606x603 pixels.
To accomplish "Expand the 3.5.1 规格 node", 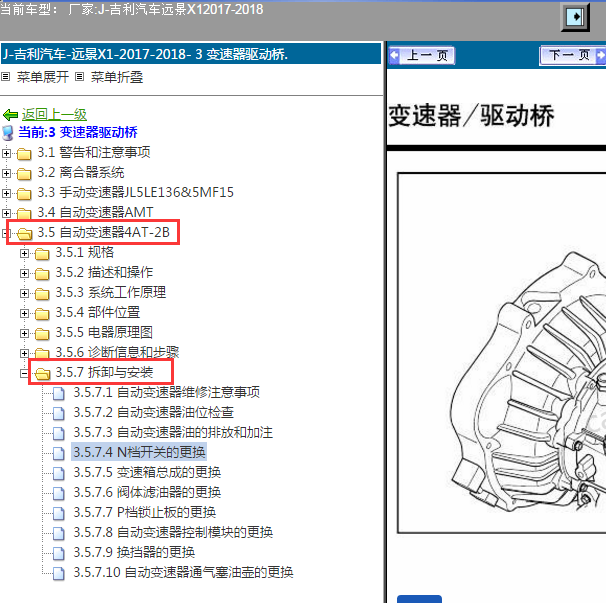I will 24,254.
